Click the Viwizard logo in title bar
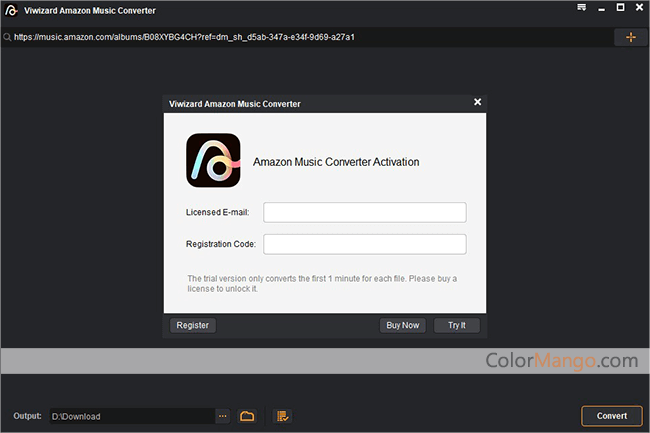Viewport: 650px width, 433px height. (x=11, y=10)
